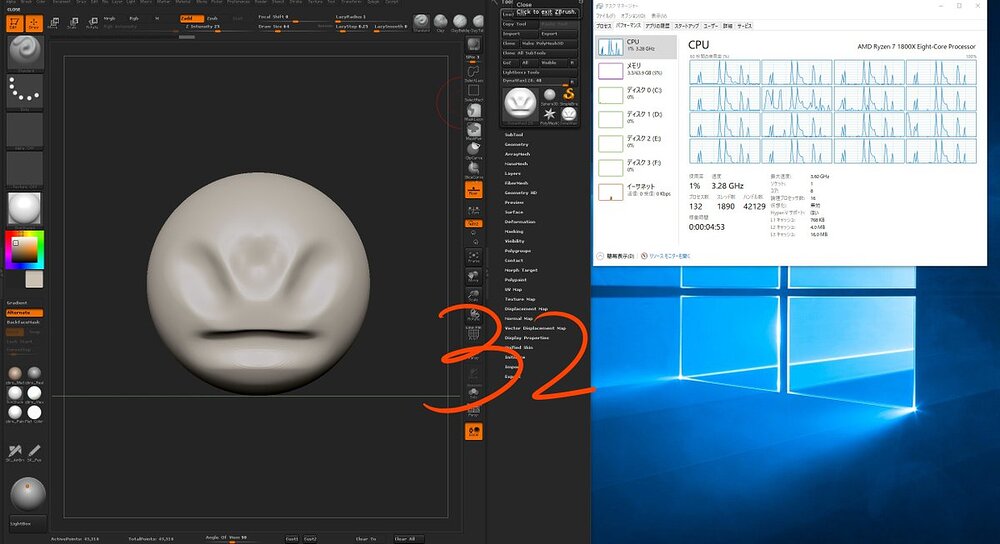This screenshot has height=544, width=1000.
Task: Select the SliceCurve tool icon
Action: coord(474,170)
